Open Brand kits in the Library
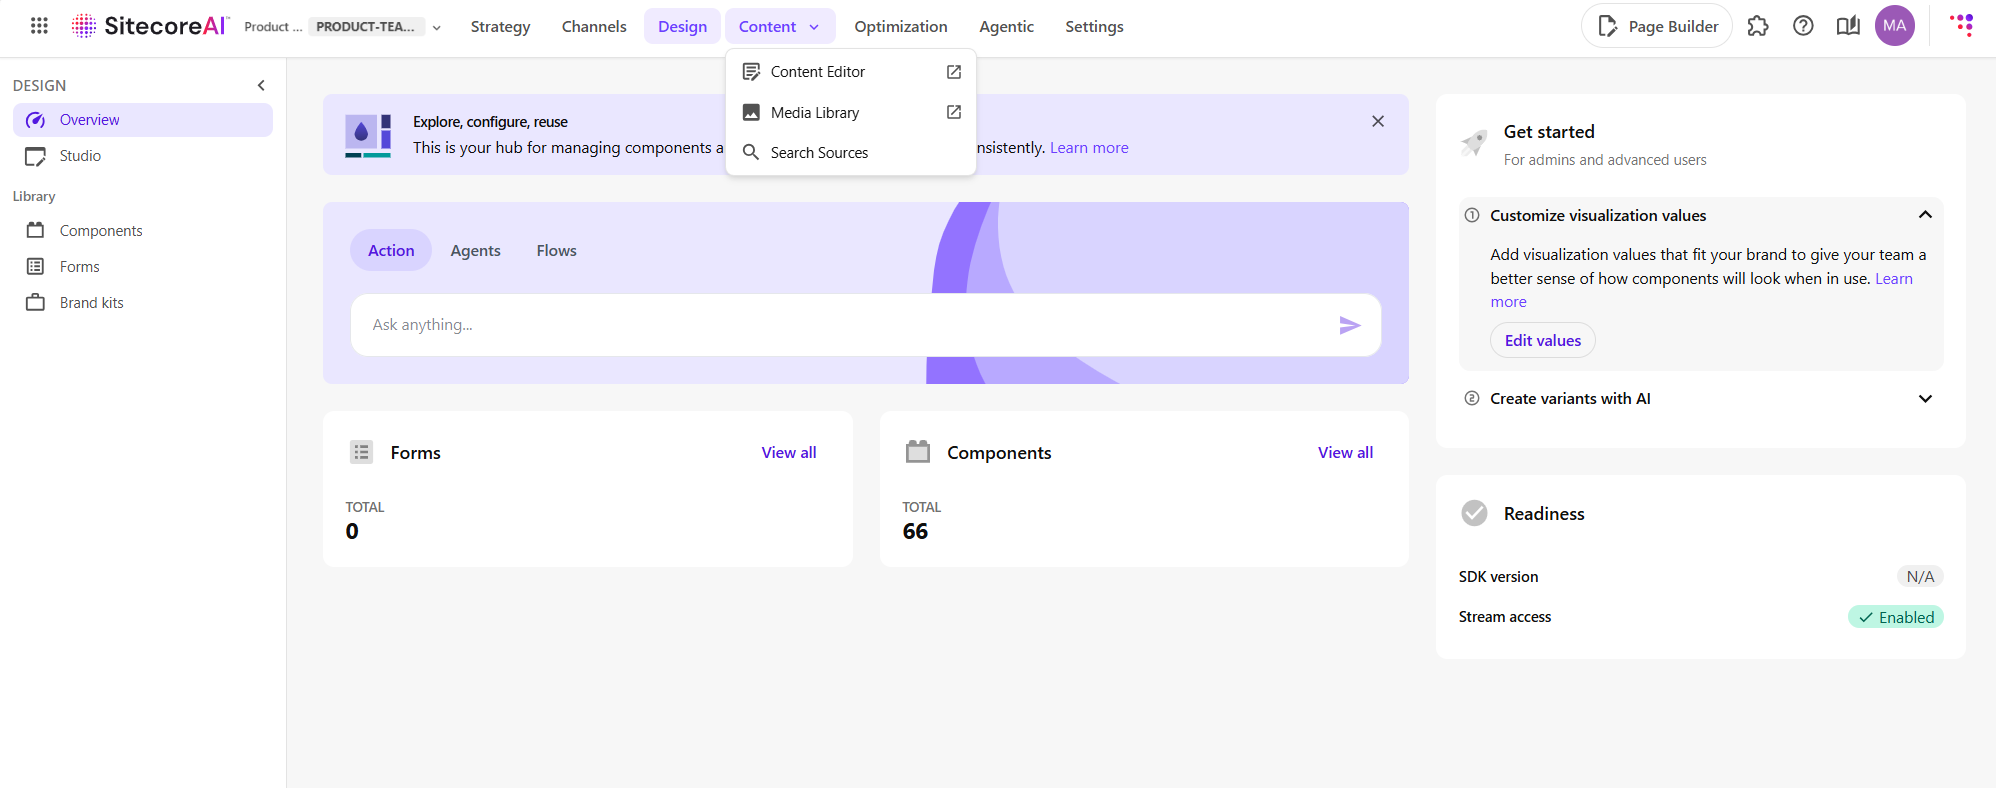Screen dimensions: 1996x788 click(x=143, y=303)
